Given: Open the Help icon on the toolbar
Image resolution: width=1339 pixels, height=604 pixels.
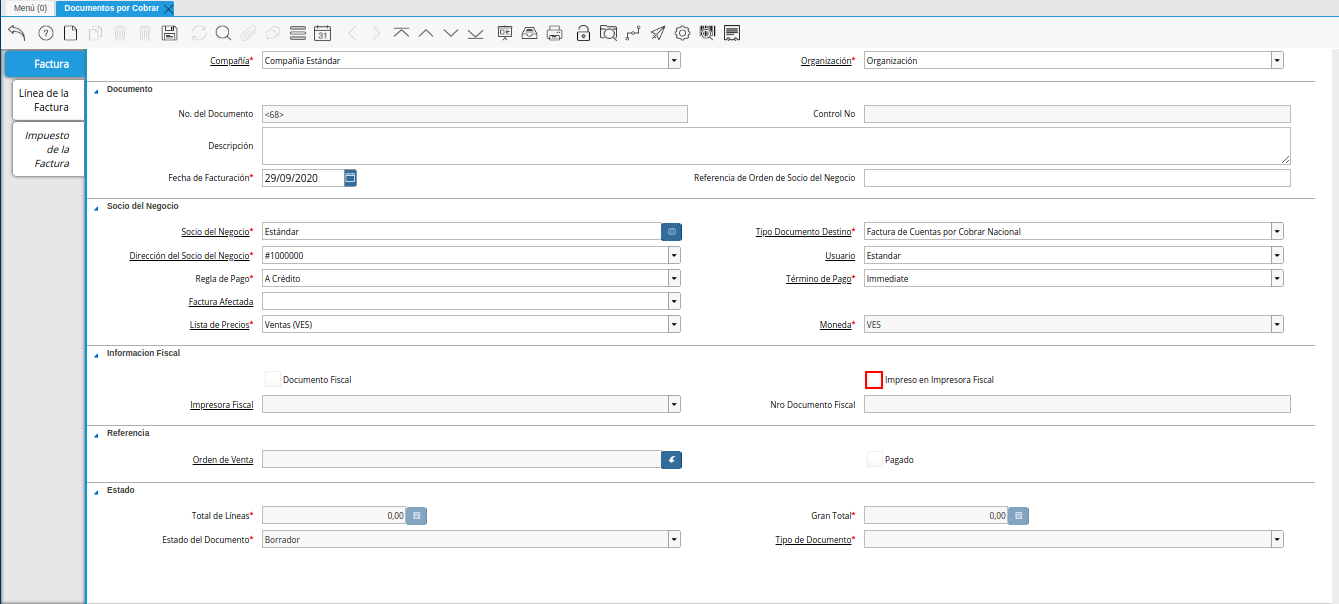Looking at the screenshot, I should point(44,32).
